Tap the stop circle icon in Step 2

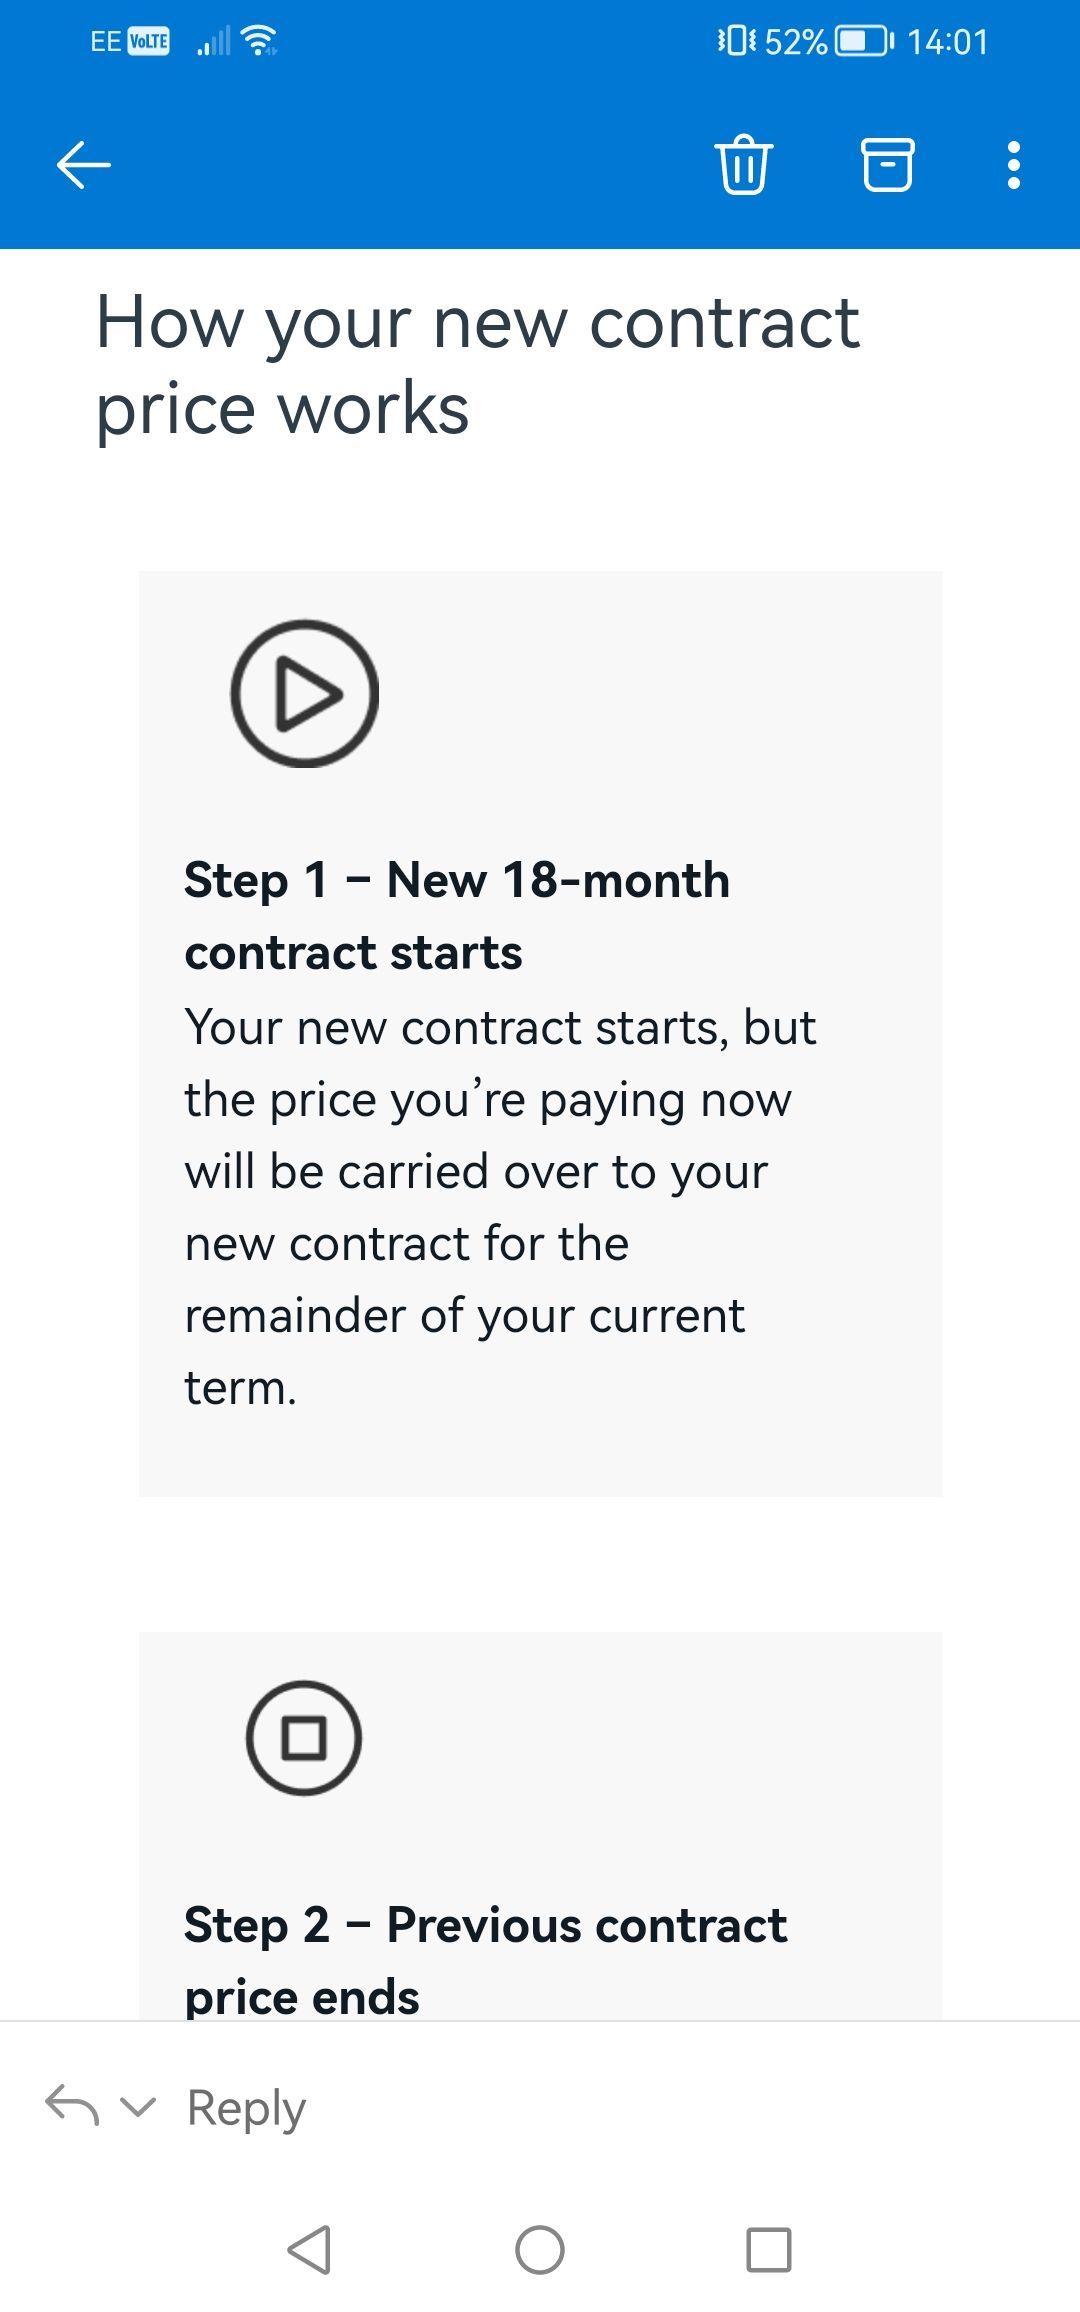[x=304, y=1738]
